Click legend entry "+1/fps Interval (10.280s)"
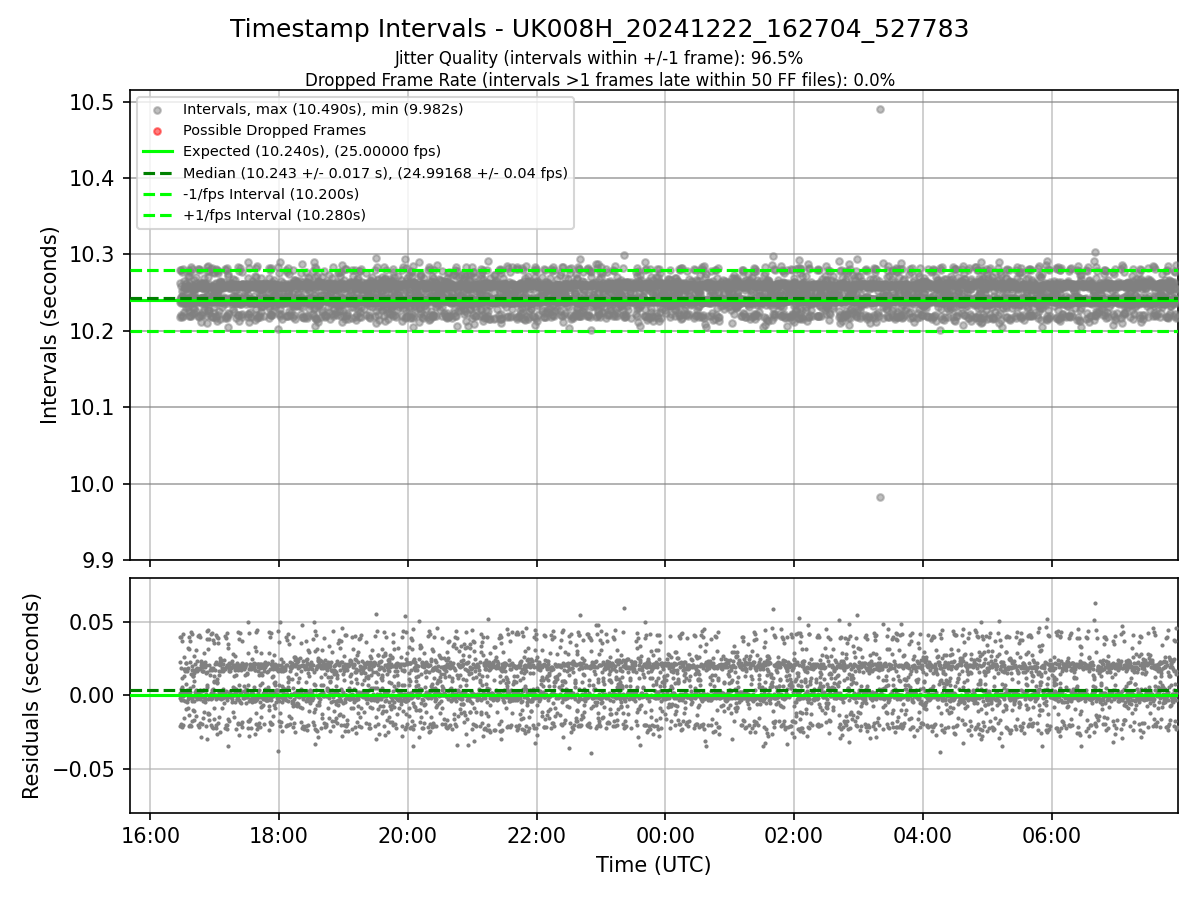The image size is (1200, 900). (x=274, y=215)
